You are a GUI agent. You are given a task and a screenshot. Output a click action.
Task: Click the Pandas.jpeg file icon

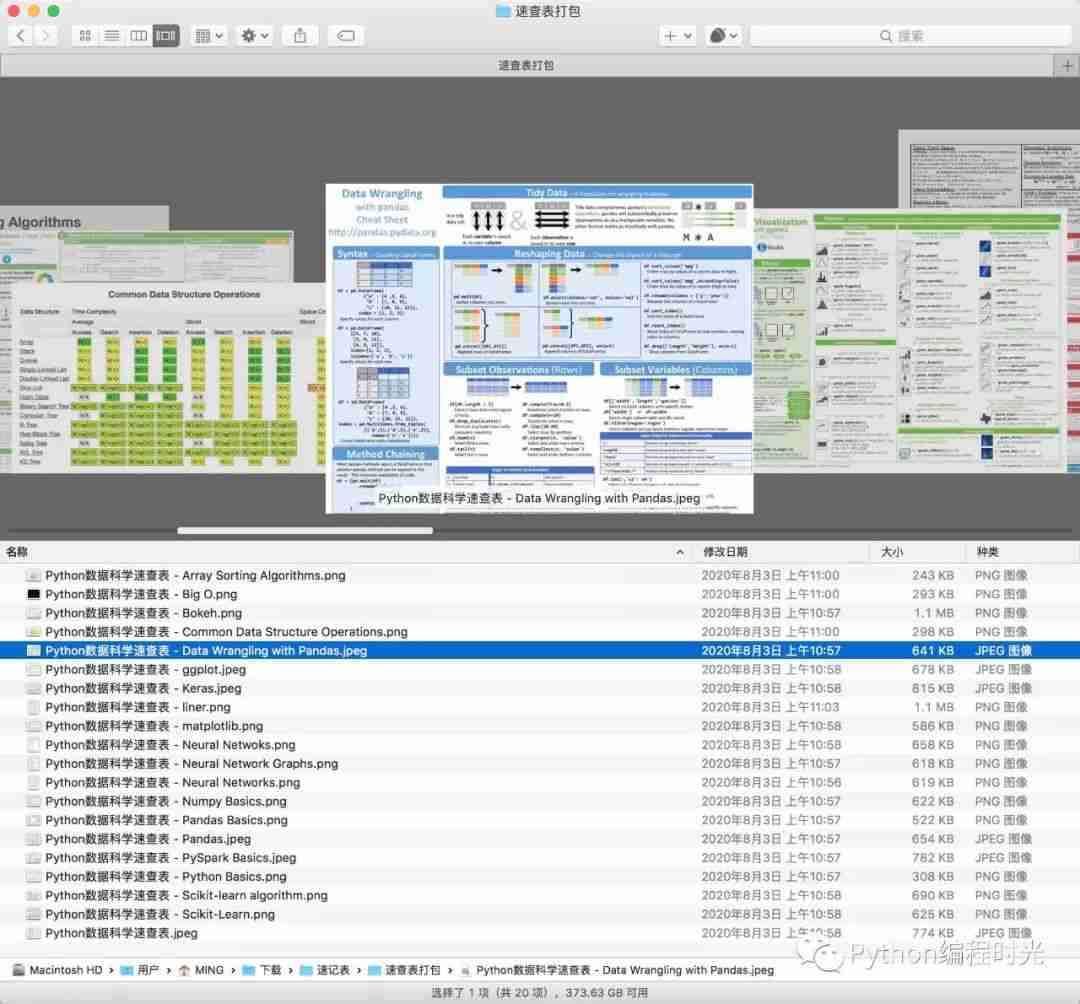pyautogui.click(x=33, y=839)
